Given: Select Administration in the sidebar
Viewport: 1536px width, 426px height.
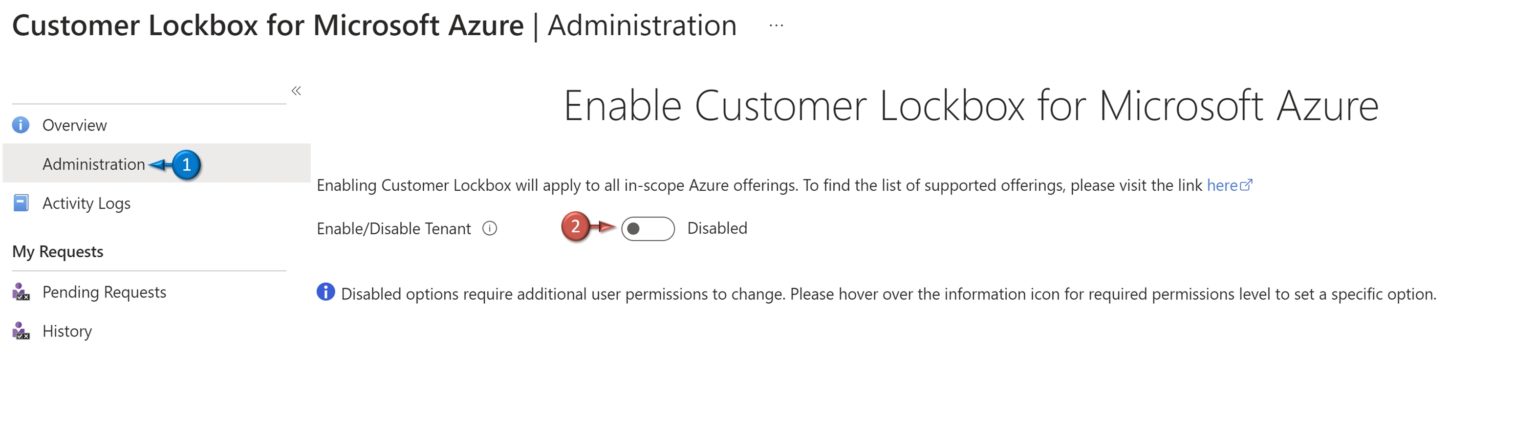Looking at the screenshot, I should click(93, 164).
